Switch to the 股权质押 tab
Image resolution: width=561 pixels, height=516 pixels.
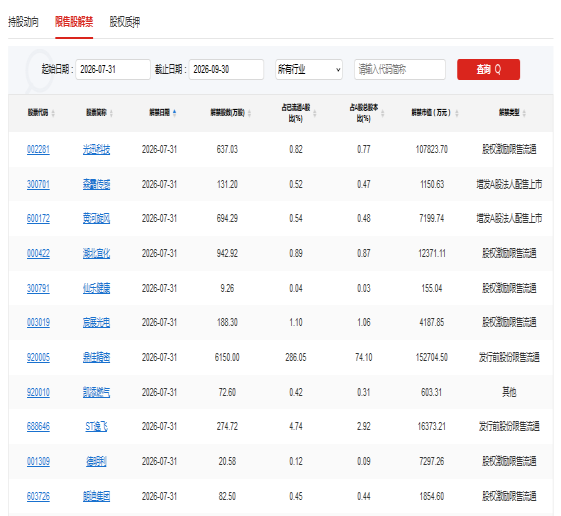pos(125,22)
